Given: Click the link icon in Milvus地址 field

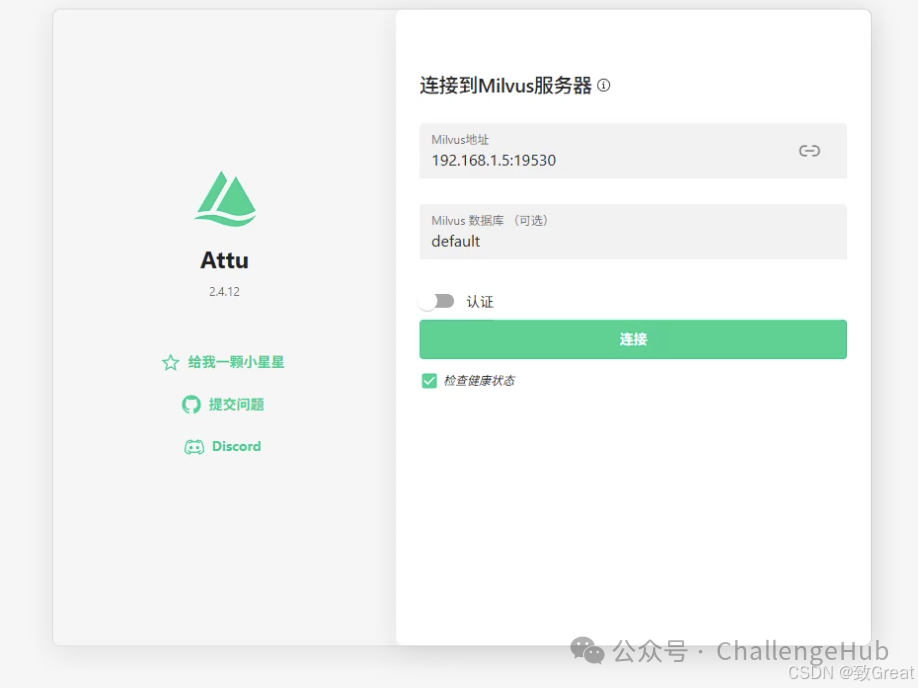Looking at the screenshot, I should pyautogui.click(x=809, y=151).
